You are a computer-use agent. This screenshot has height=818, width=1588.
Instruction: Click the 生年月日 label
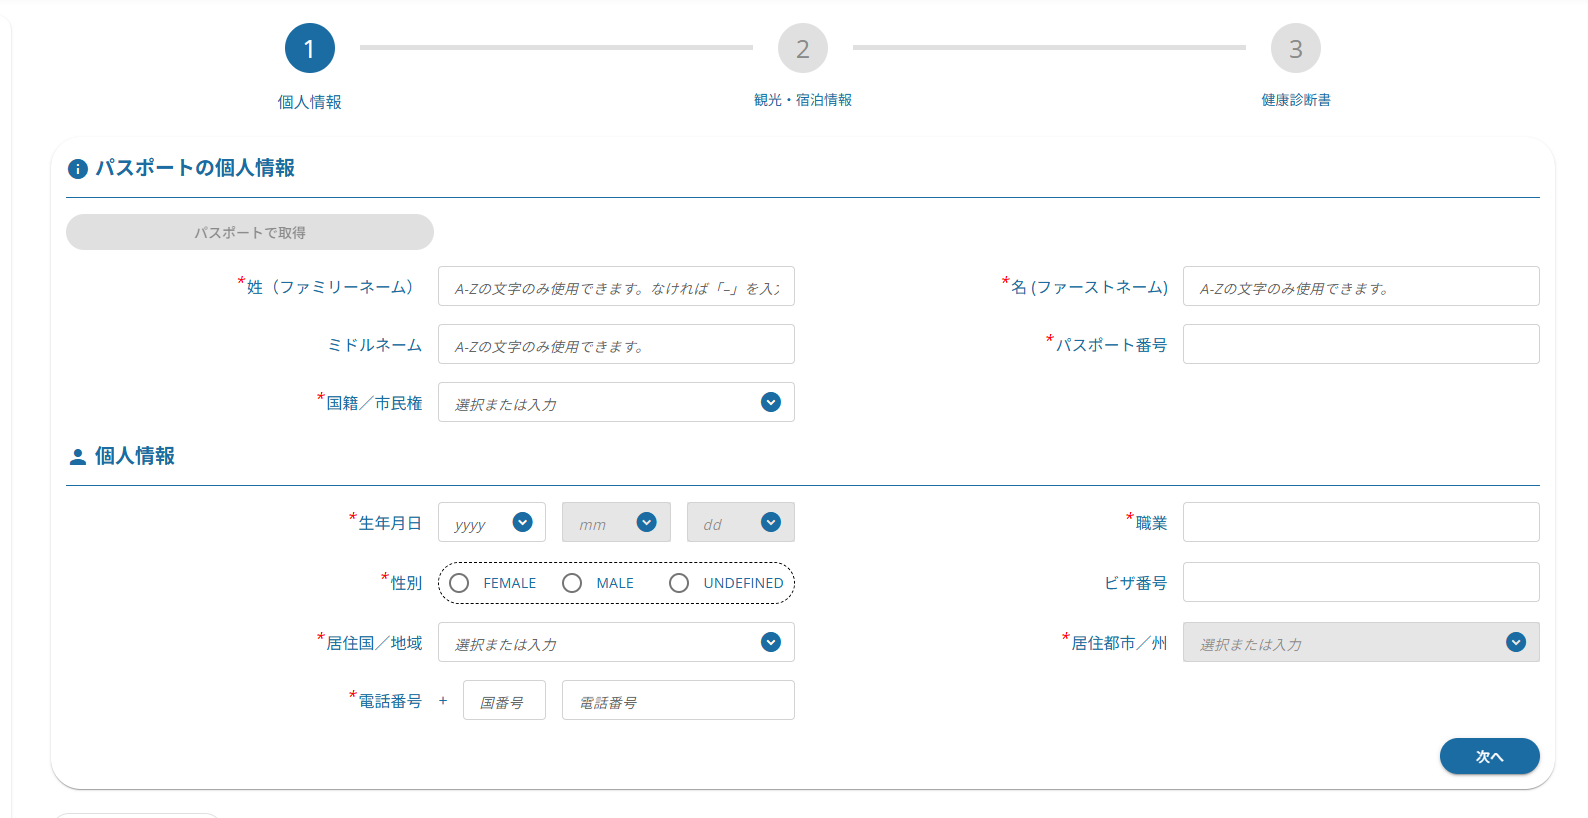point(390,523)
